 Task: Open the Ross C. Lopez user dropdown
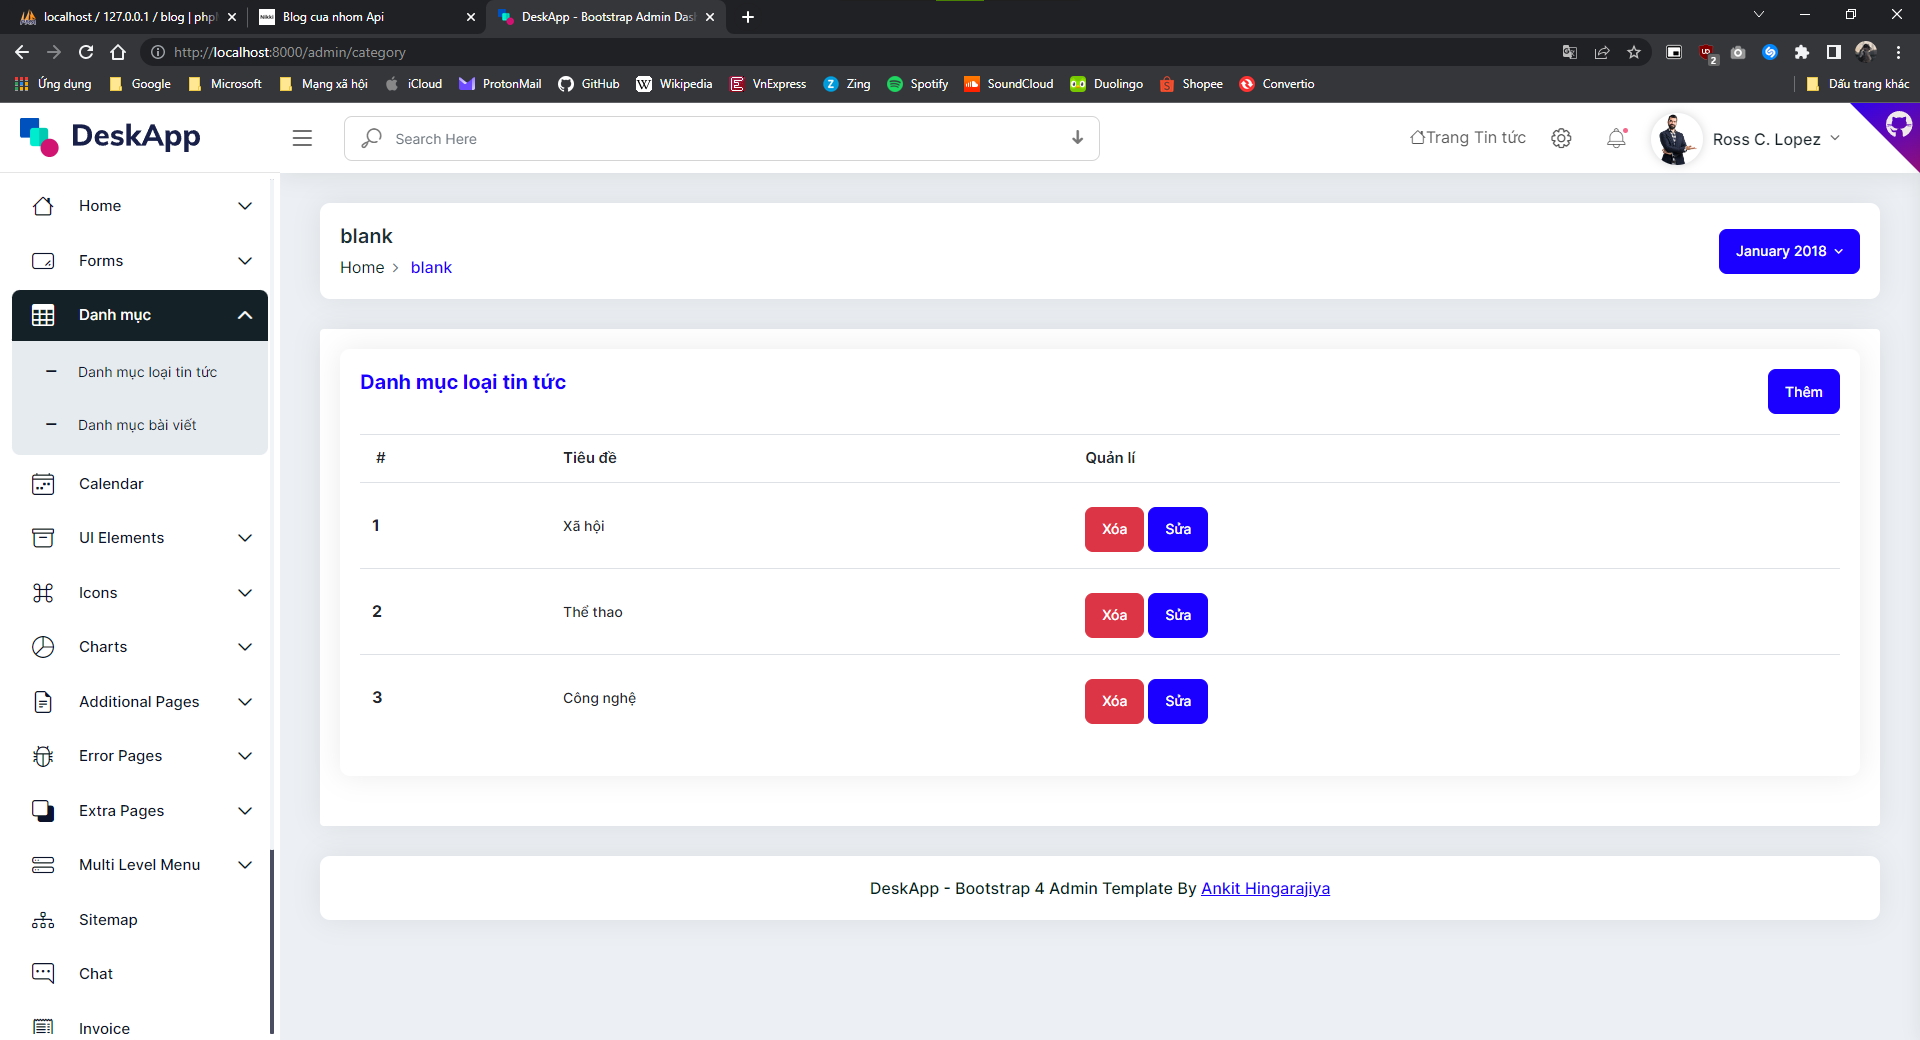pos(1776,139)
